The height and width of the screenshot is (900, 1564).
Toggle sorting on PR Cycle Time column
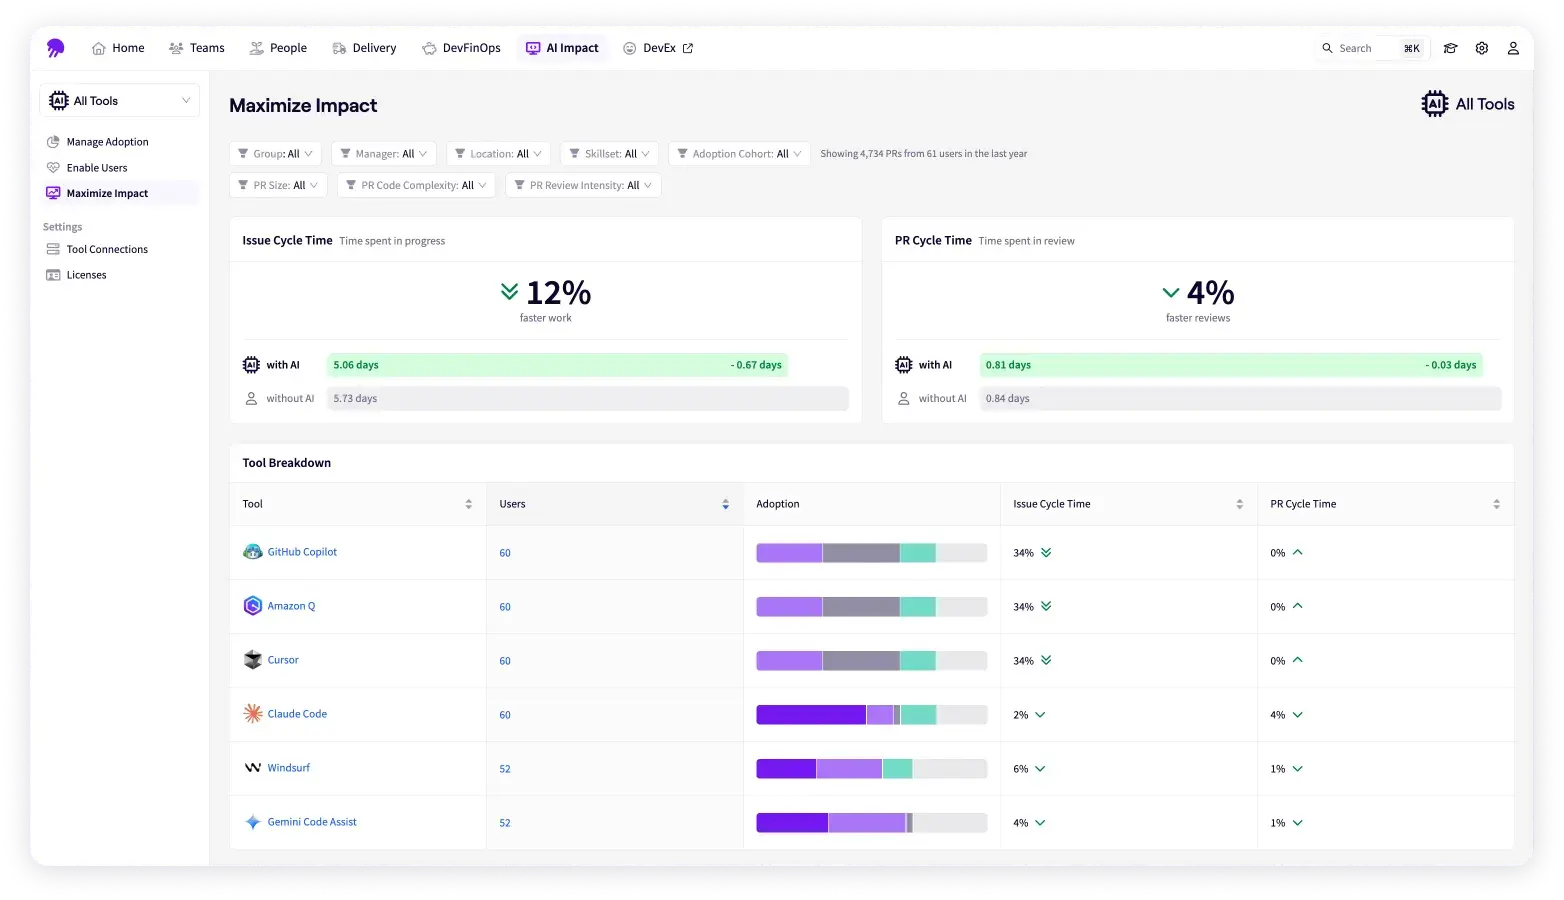tap(1496, 504)
